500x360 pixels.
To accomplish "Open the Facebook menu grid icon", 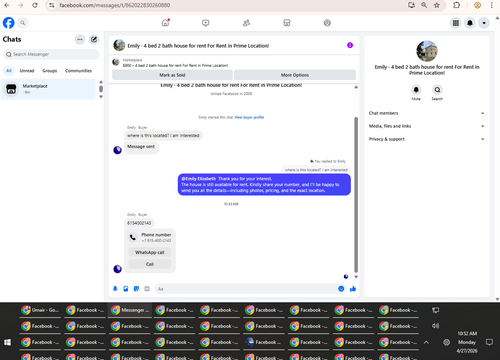I will [x=456, y=23].
